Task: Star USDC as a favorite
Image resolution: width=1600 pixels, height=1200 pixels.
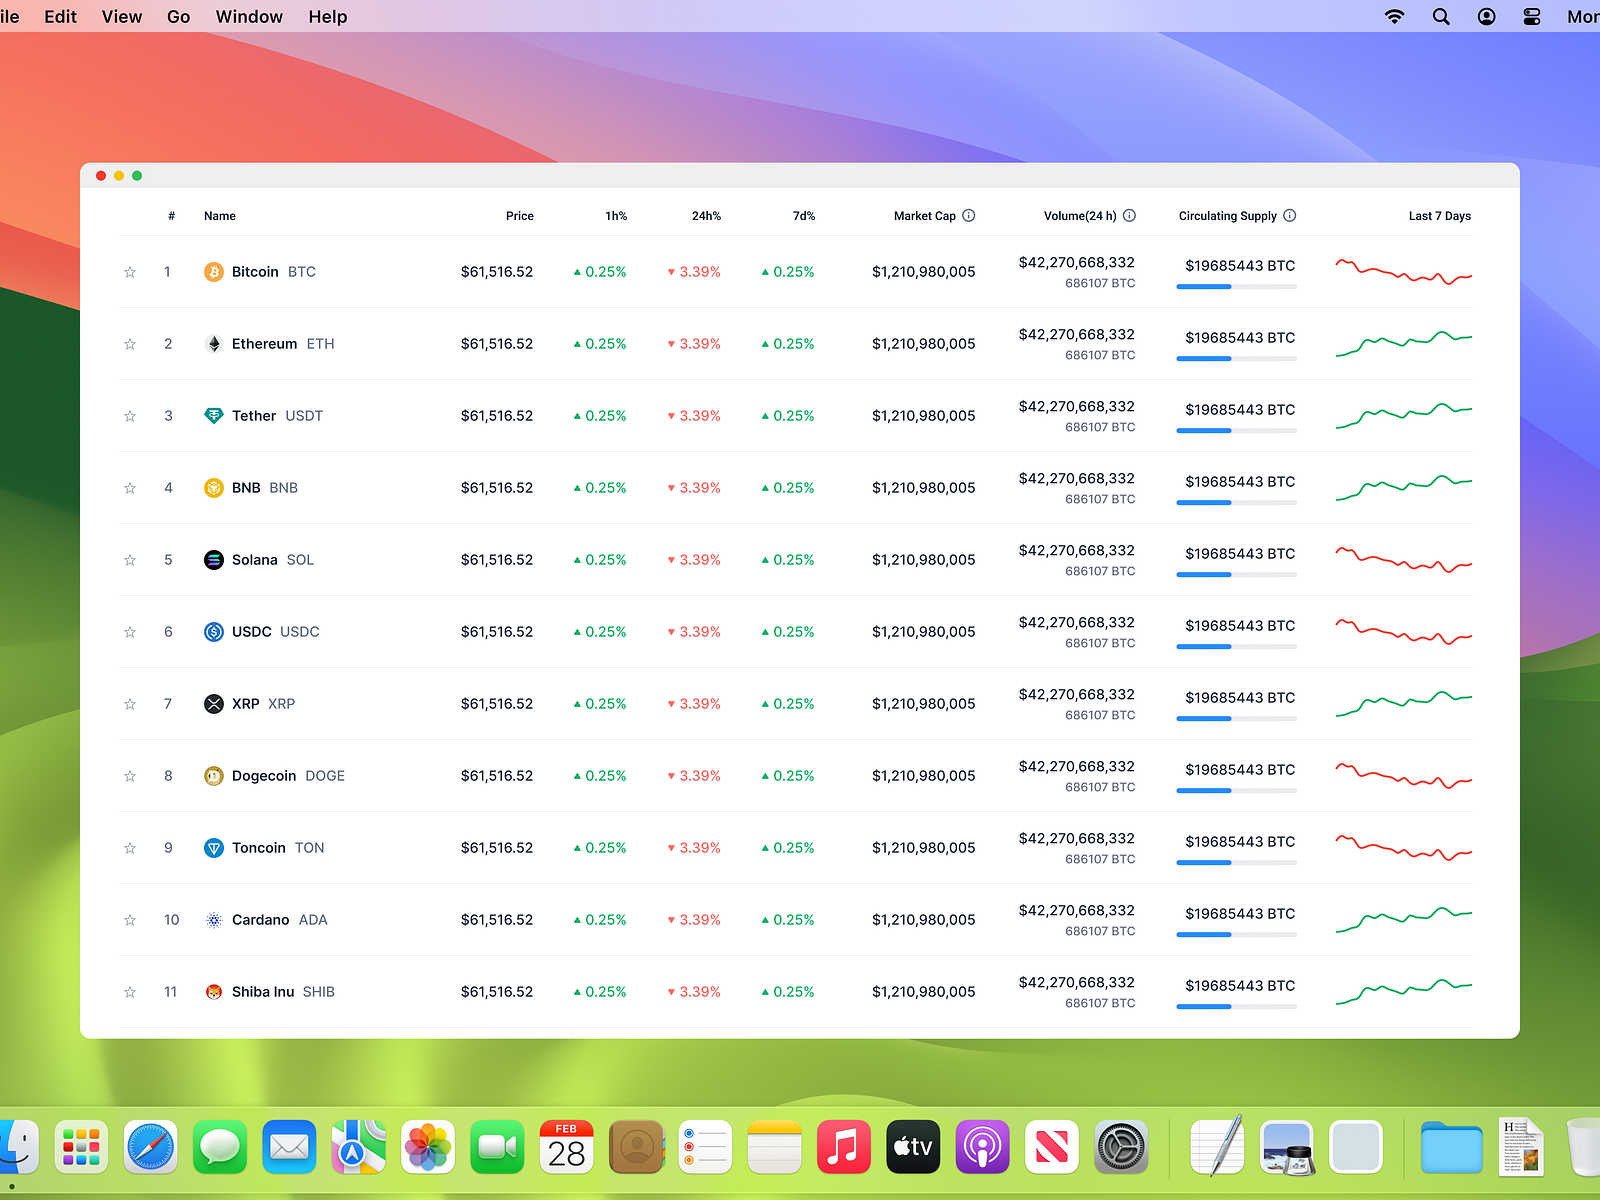Action: coord(130,632)
